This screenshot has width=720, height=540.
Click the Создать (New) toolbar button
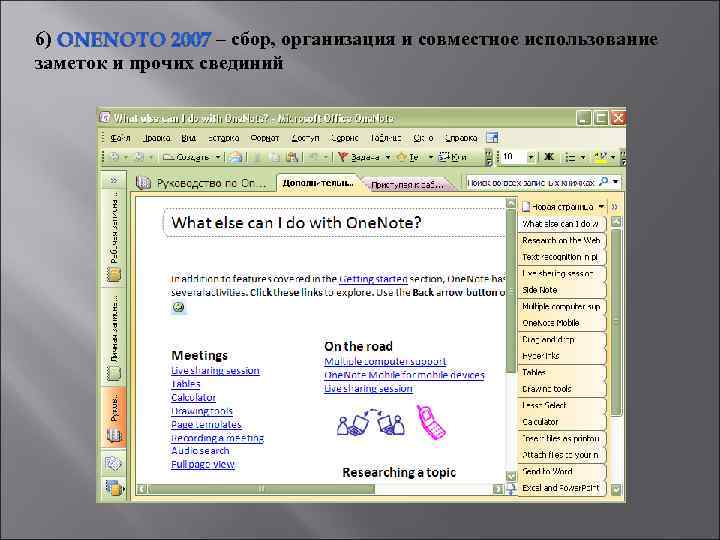(x=186, y=157)
